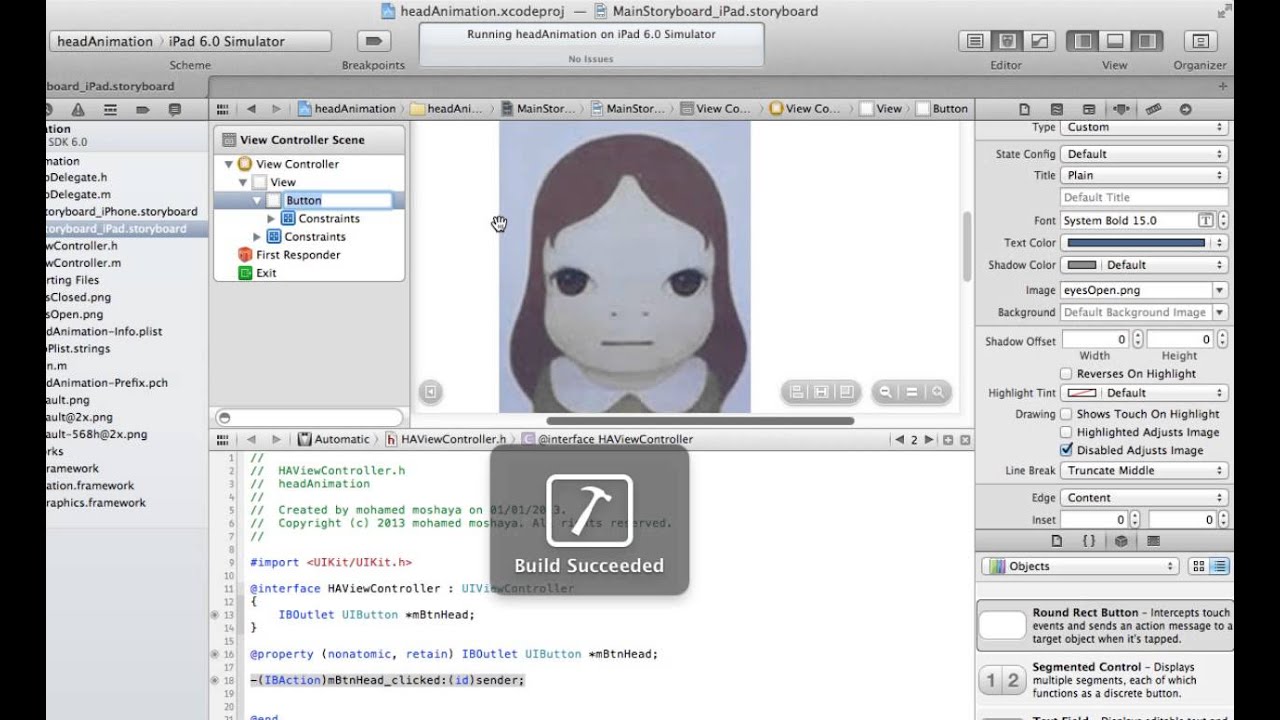Open the Highlight Tint color swatch
Image resolution: width=1280 pixels, height=720 pixels.
pyautogui.click(x=1082, y=393)
